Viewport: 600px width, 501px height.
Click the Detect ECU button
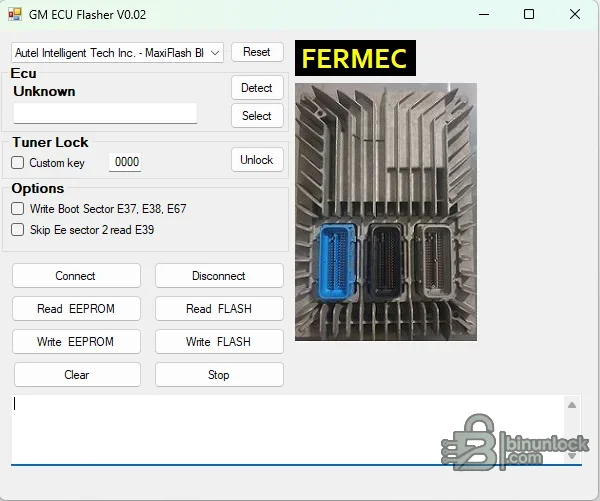pos(257,88)
